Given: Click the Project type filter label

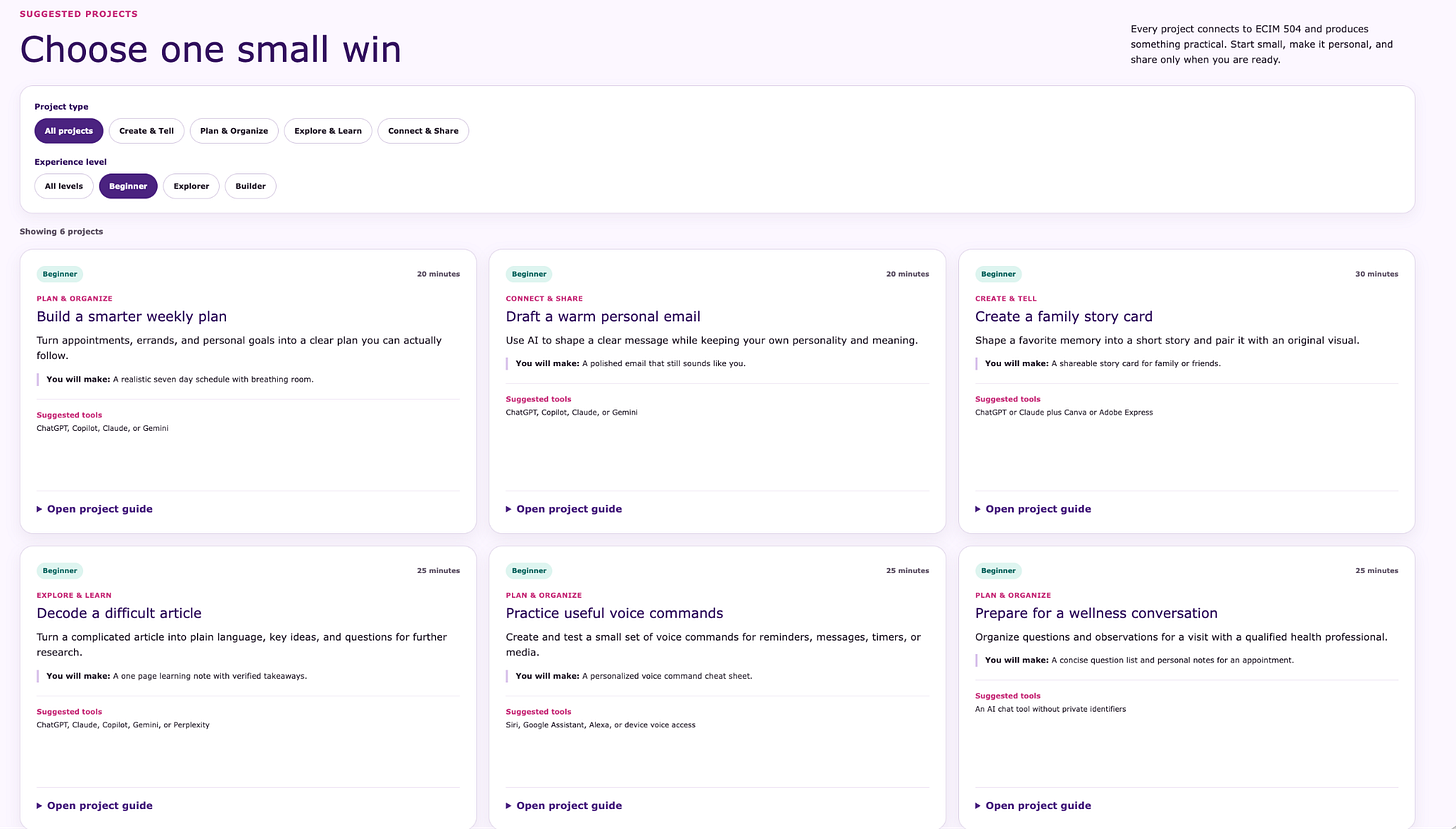Looking at the screenshot, I should tap(61, 106).
